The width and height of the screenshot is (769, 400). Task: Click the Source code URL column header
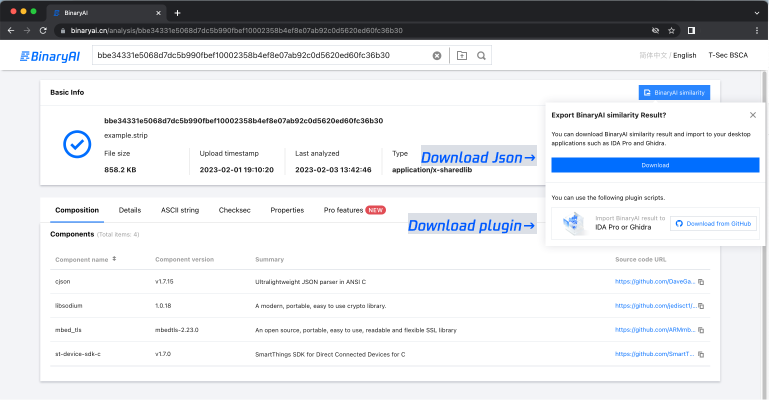(641, 259)
